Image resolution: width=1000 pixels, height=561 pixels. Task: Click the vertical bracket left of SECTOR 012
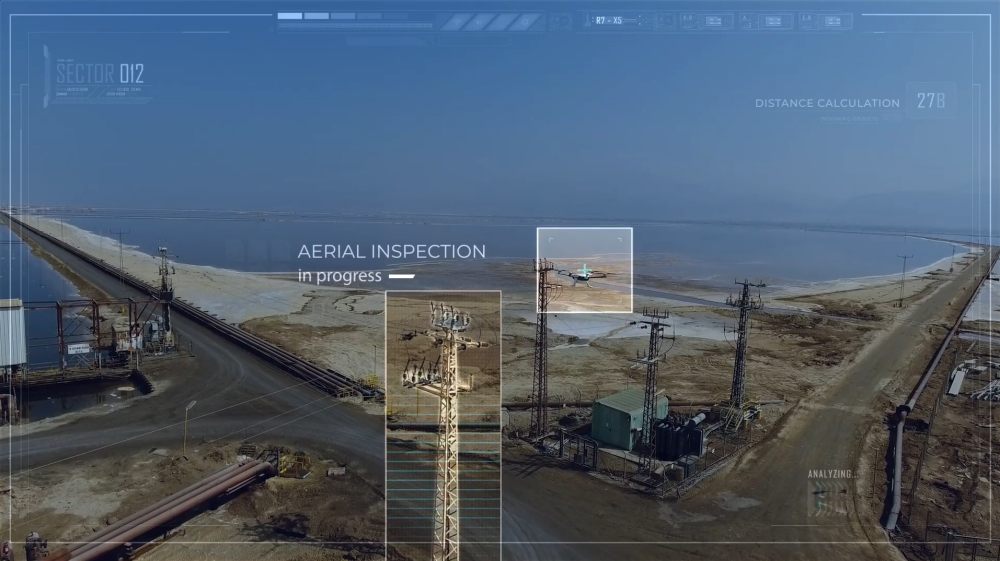[x=46, y=76]
